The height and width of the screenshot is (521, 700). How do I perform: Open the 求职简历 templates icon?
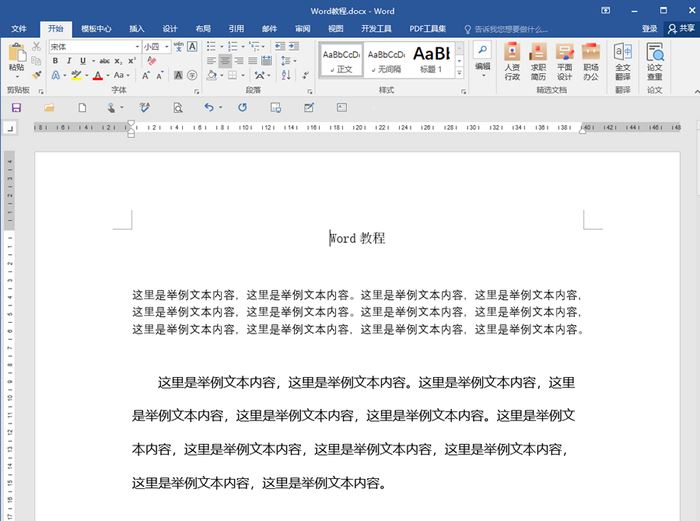538,62
